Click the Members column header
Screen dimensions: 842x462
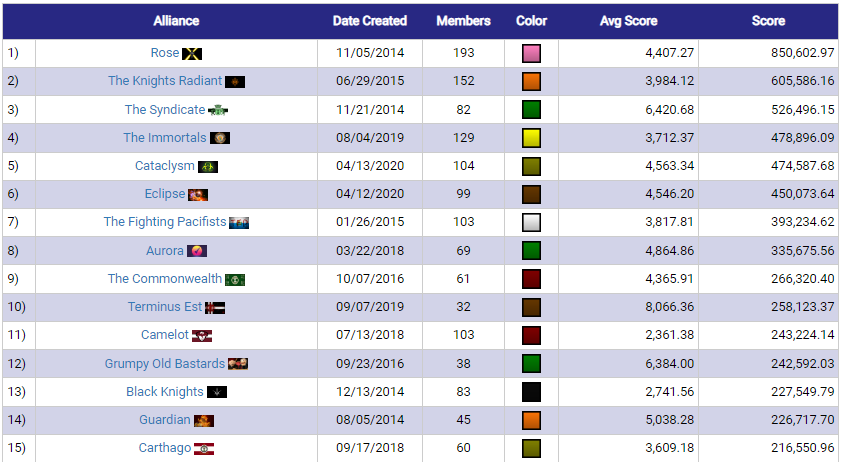463,21
